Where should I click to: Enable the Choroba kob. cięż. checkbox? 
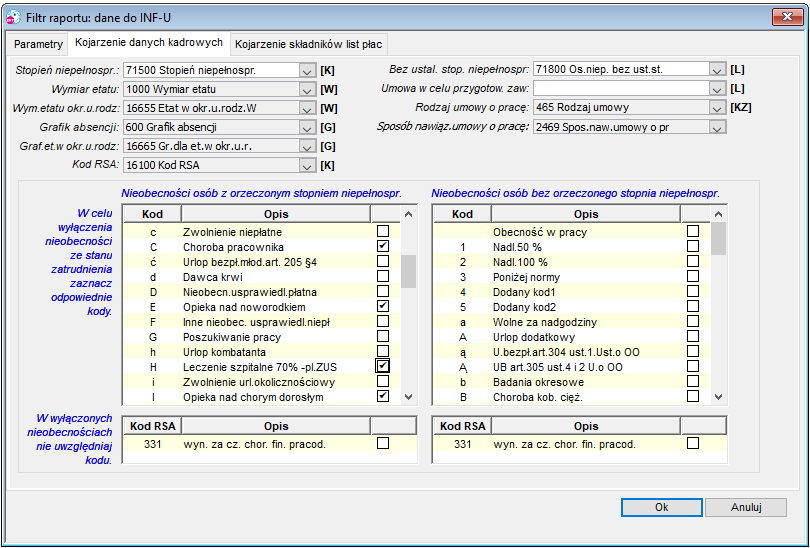tap(693, 396)
